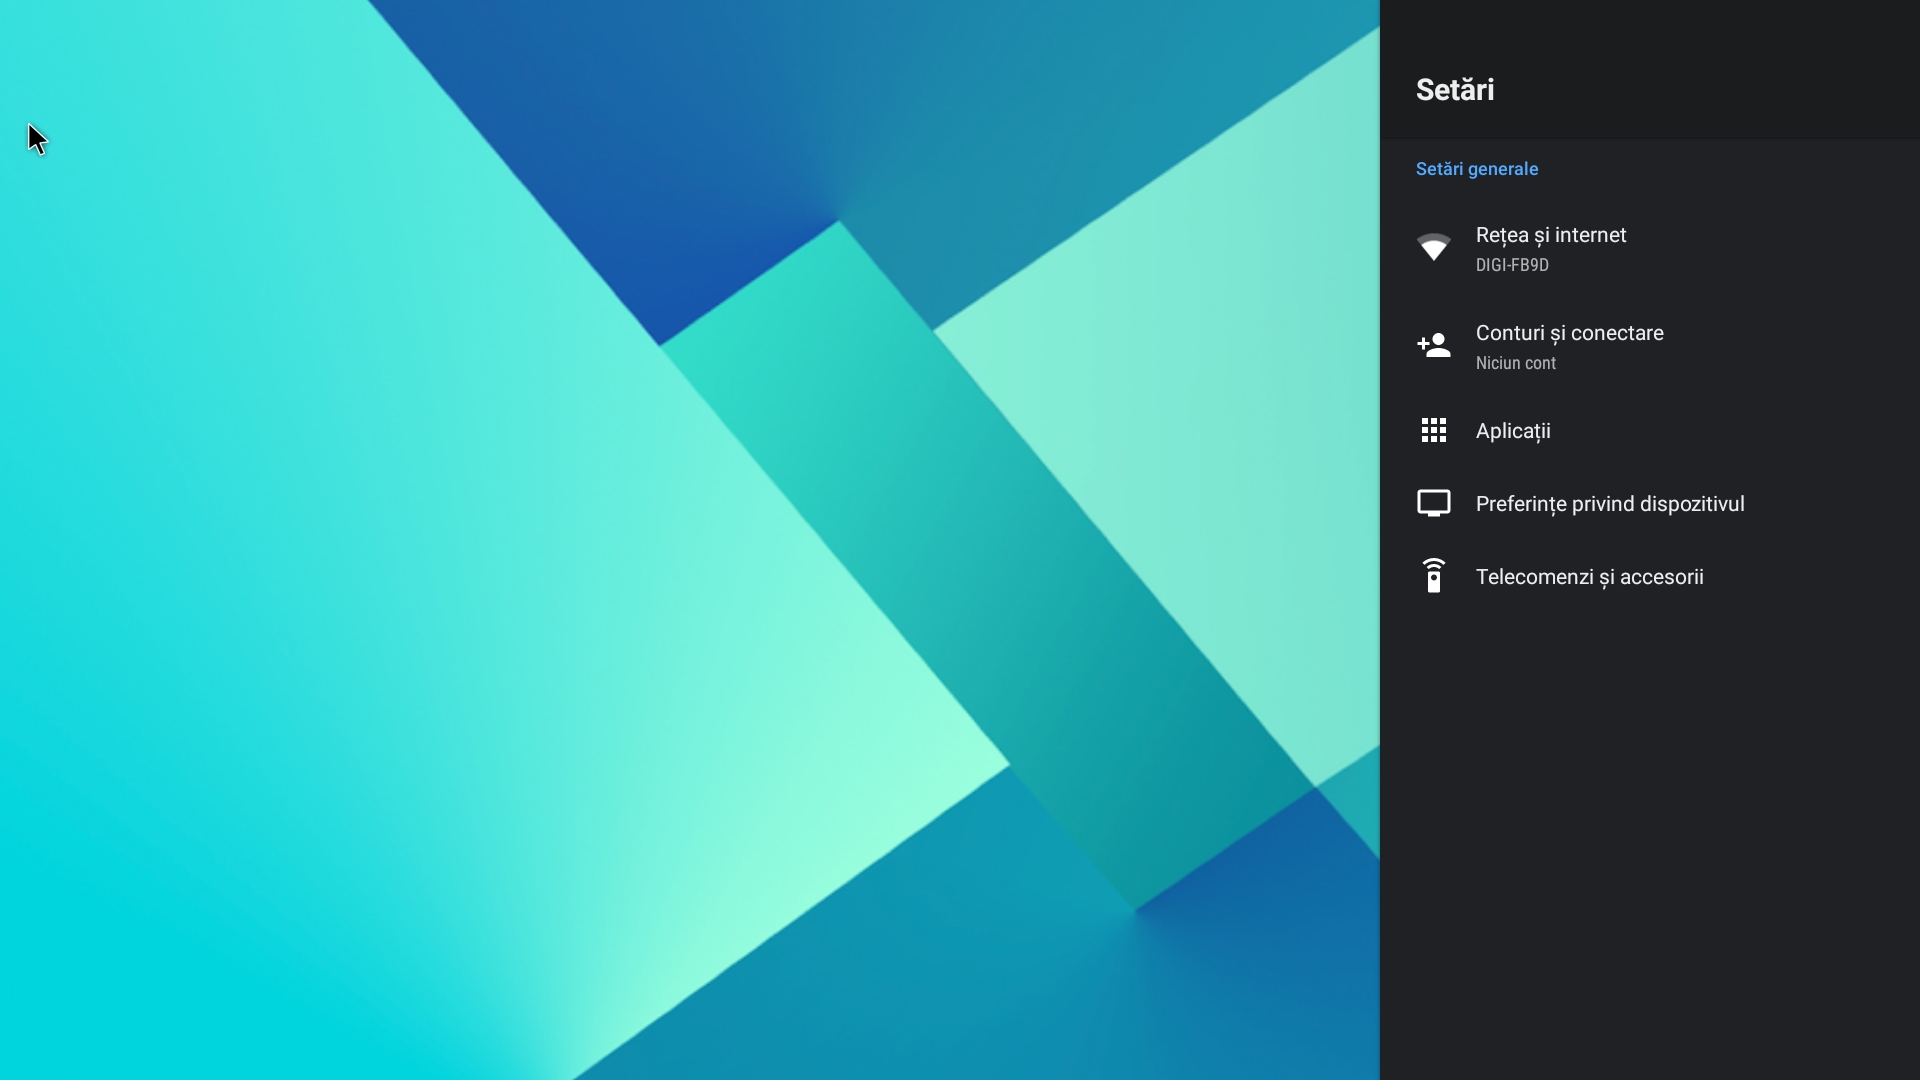
Task: Click the remote control icon
Action: (x=1433, y=576)
